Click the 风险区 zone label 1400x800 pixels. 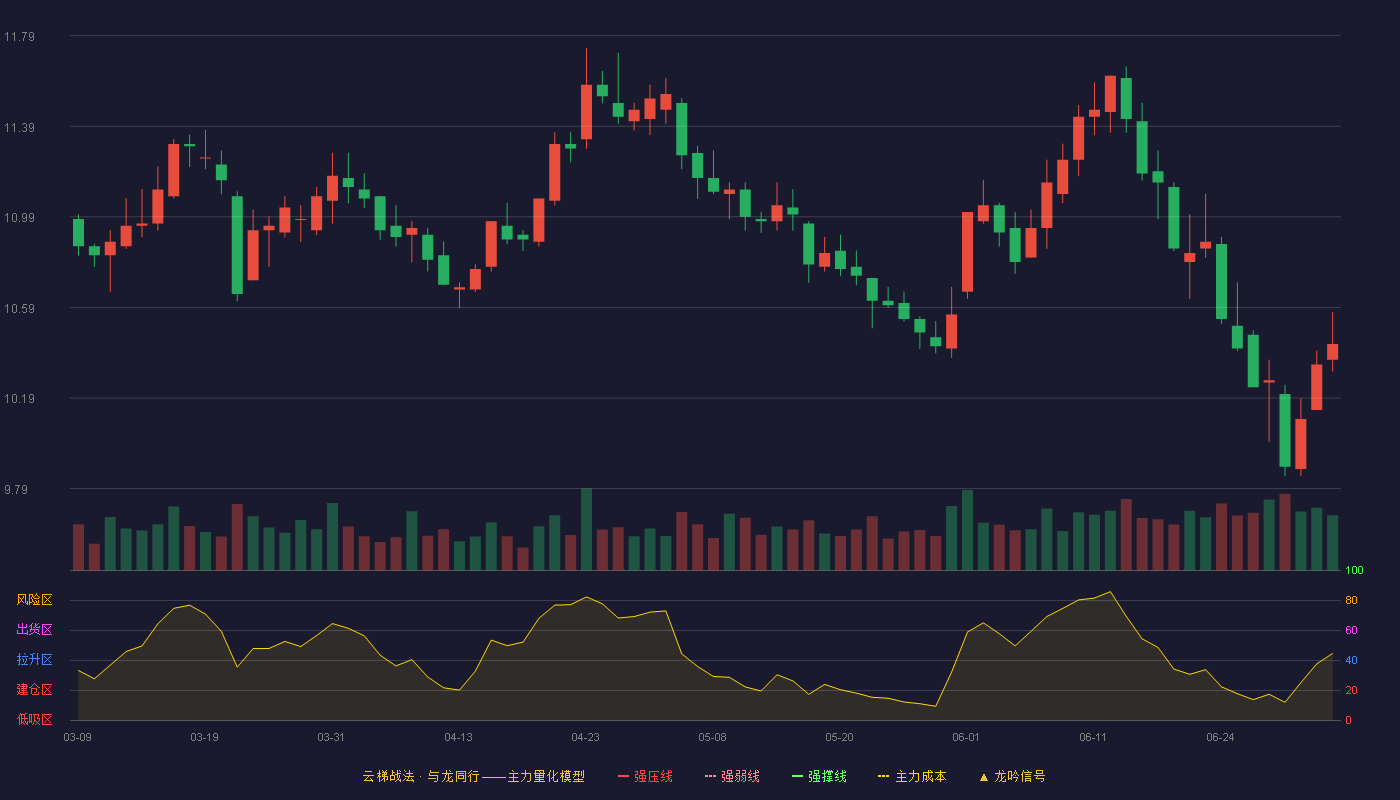pos(35,600)
